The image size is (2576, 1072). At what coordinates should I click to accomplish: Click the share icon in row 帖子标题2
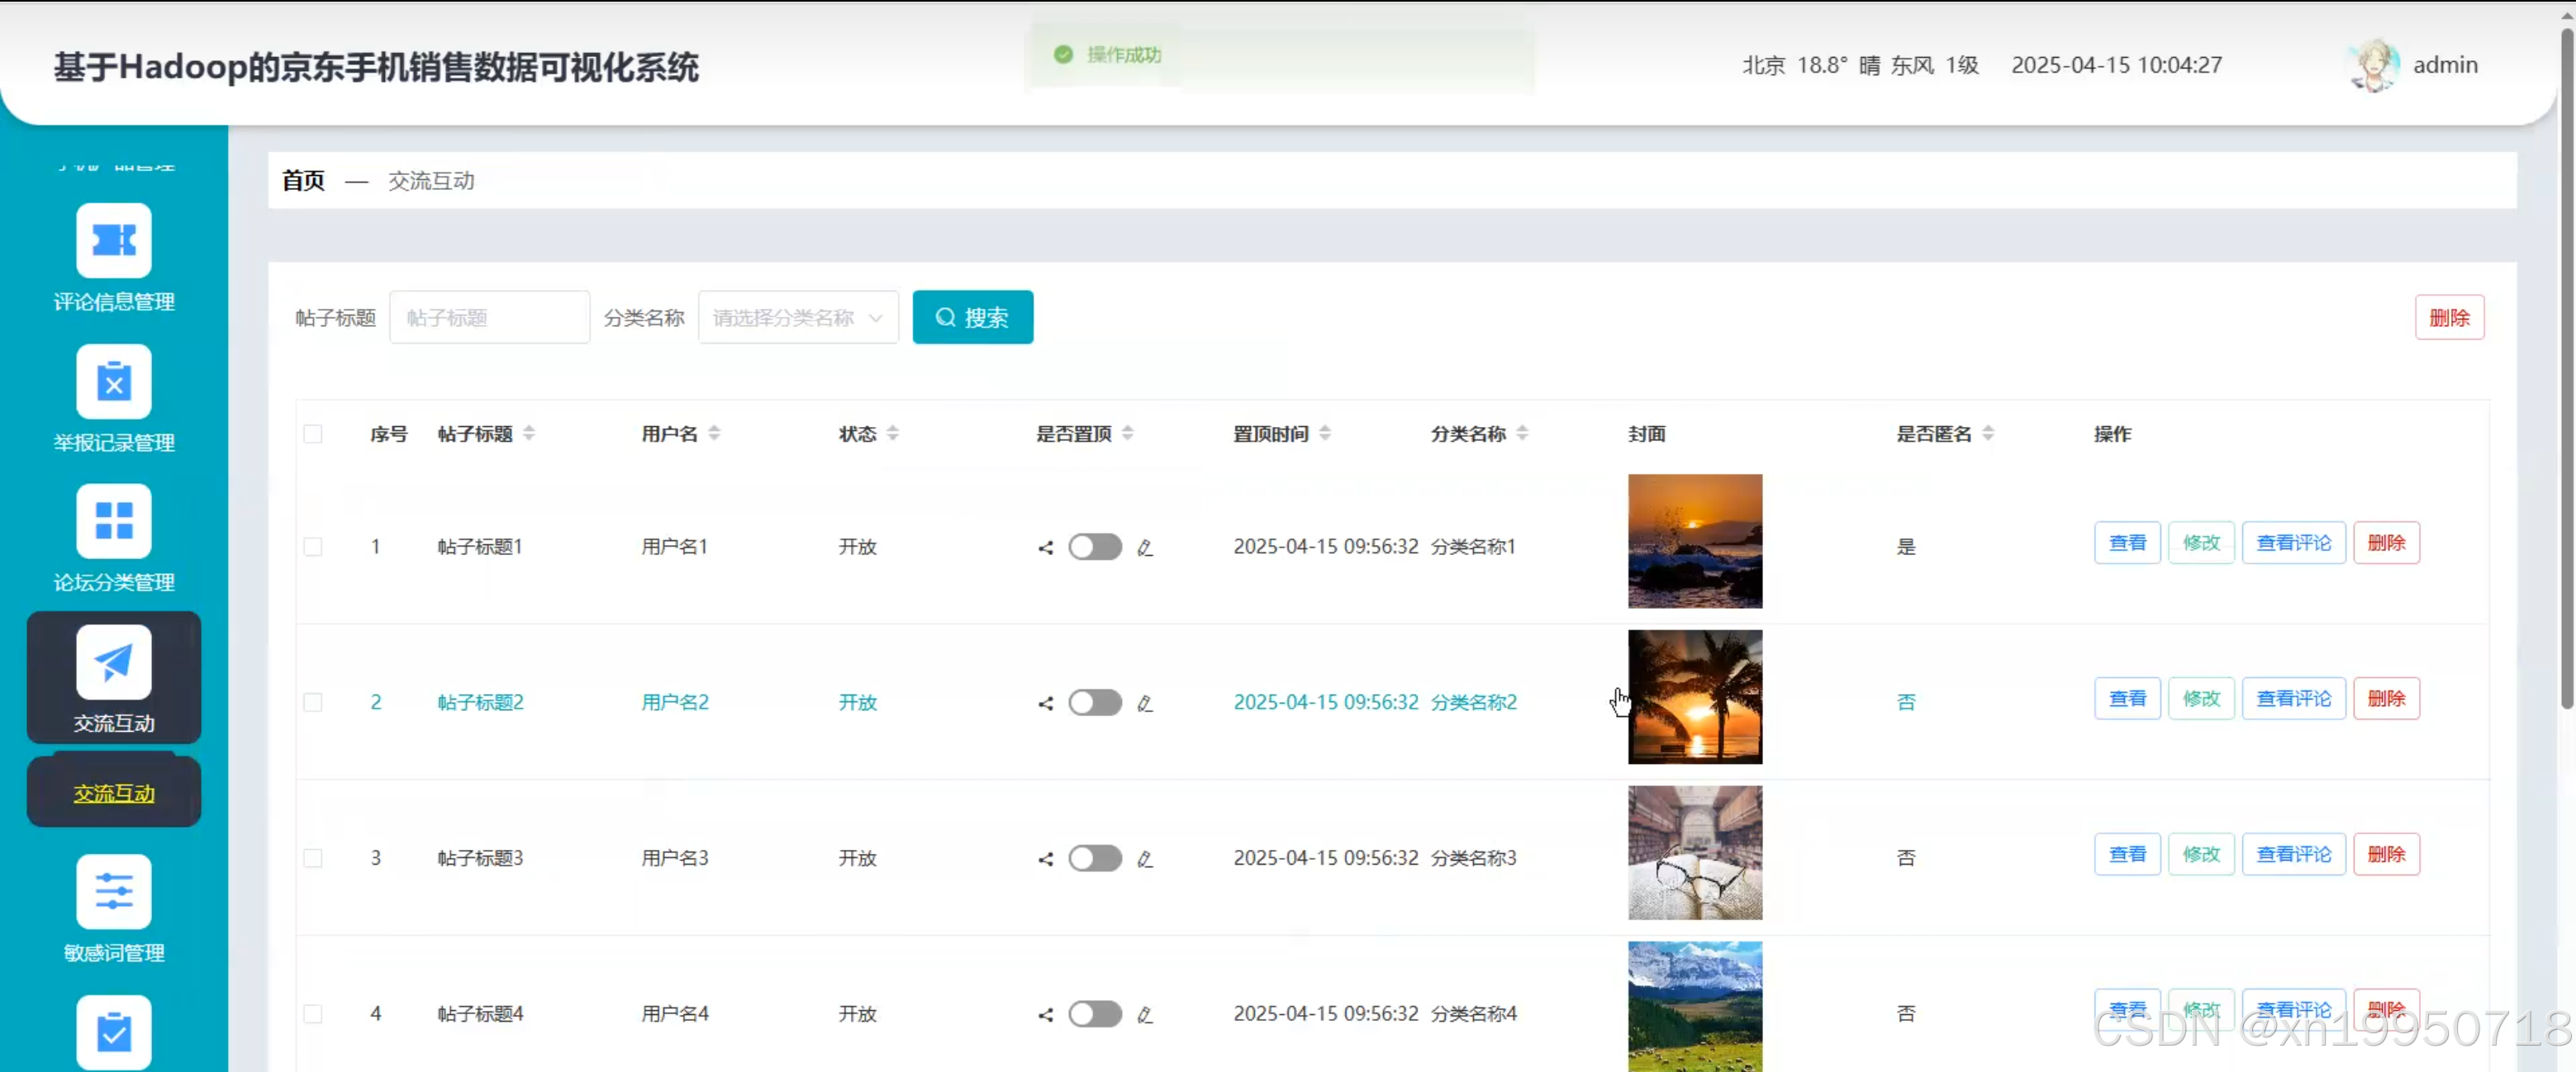coord(1046,703)
